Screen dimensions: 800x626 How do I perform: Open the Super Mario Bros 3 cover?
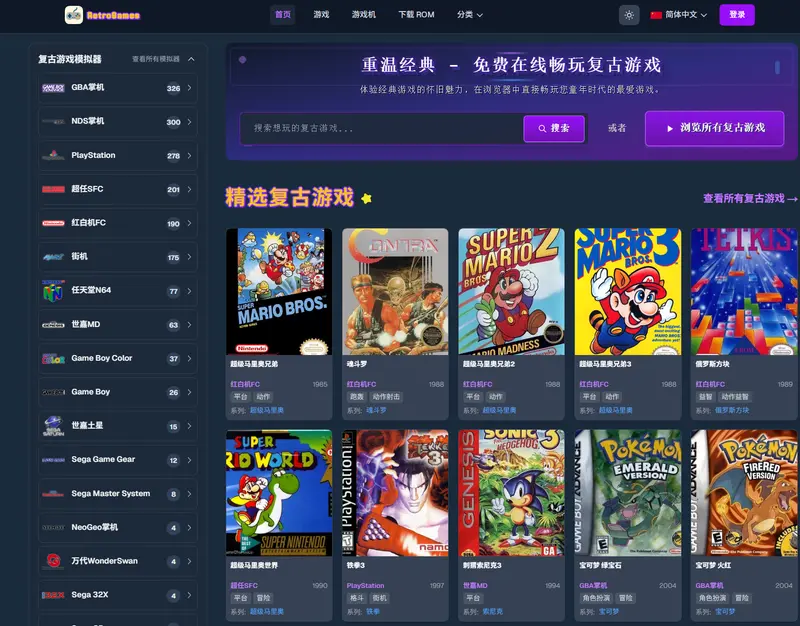[628, 291]
